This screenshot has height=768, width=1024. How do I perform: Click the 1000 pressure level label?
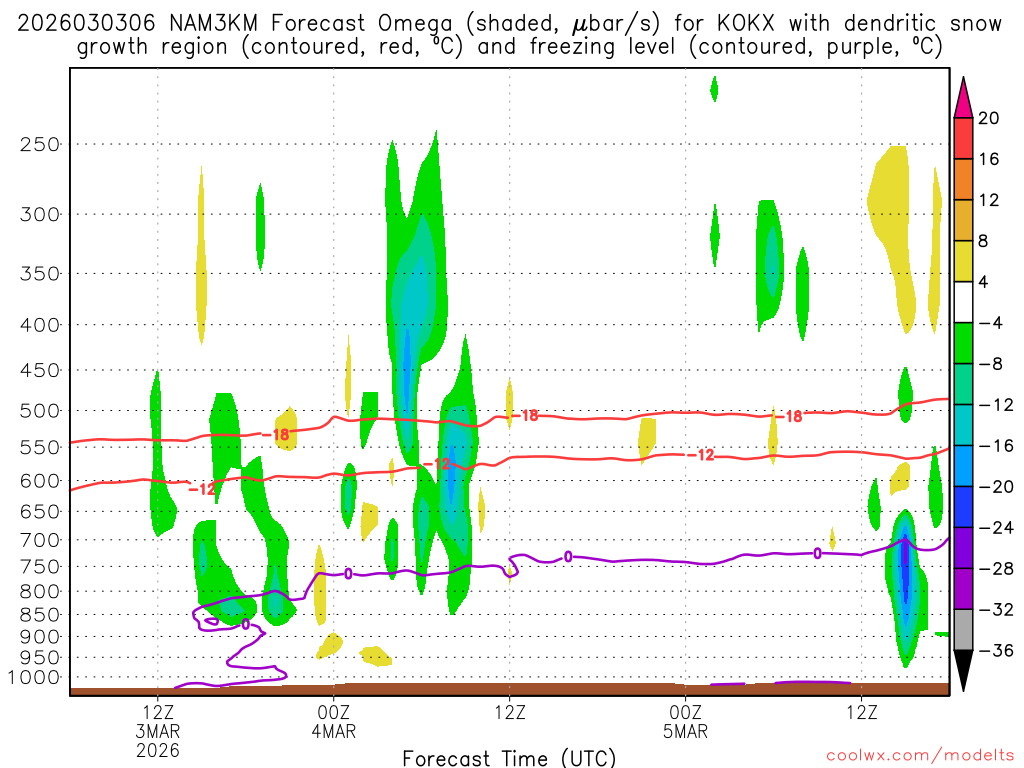pos(35,678)
